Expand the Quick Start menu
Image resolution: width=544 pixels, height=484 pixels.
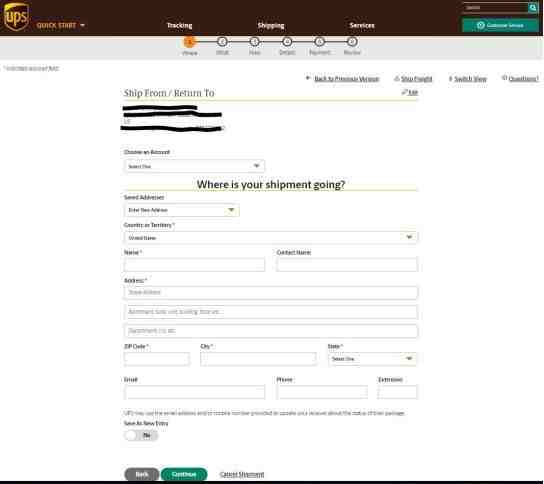tap(60, 25)
